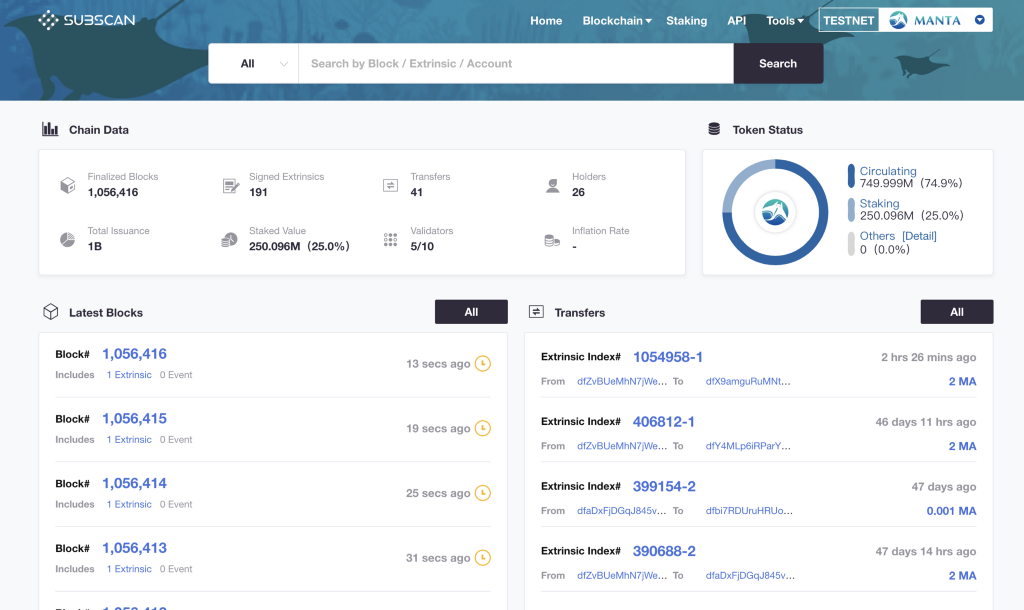This screenshot has height=610, width=1024.
Task: Open the Staking page
Action: [686, 20]
